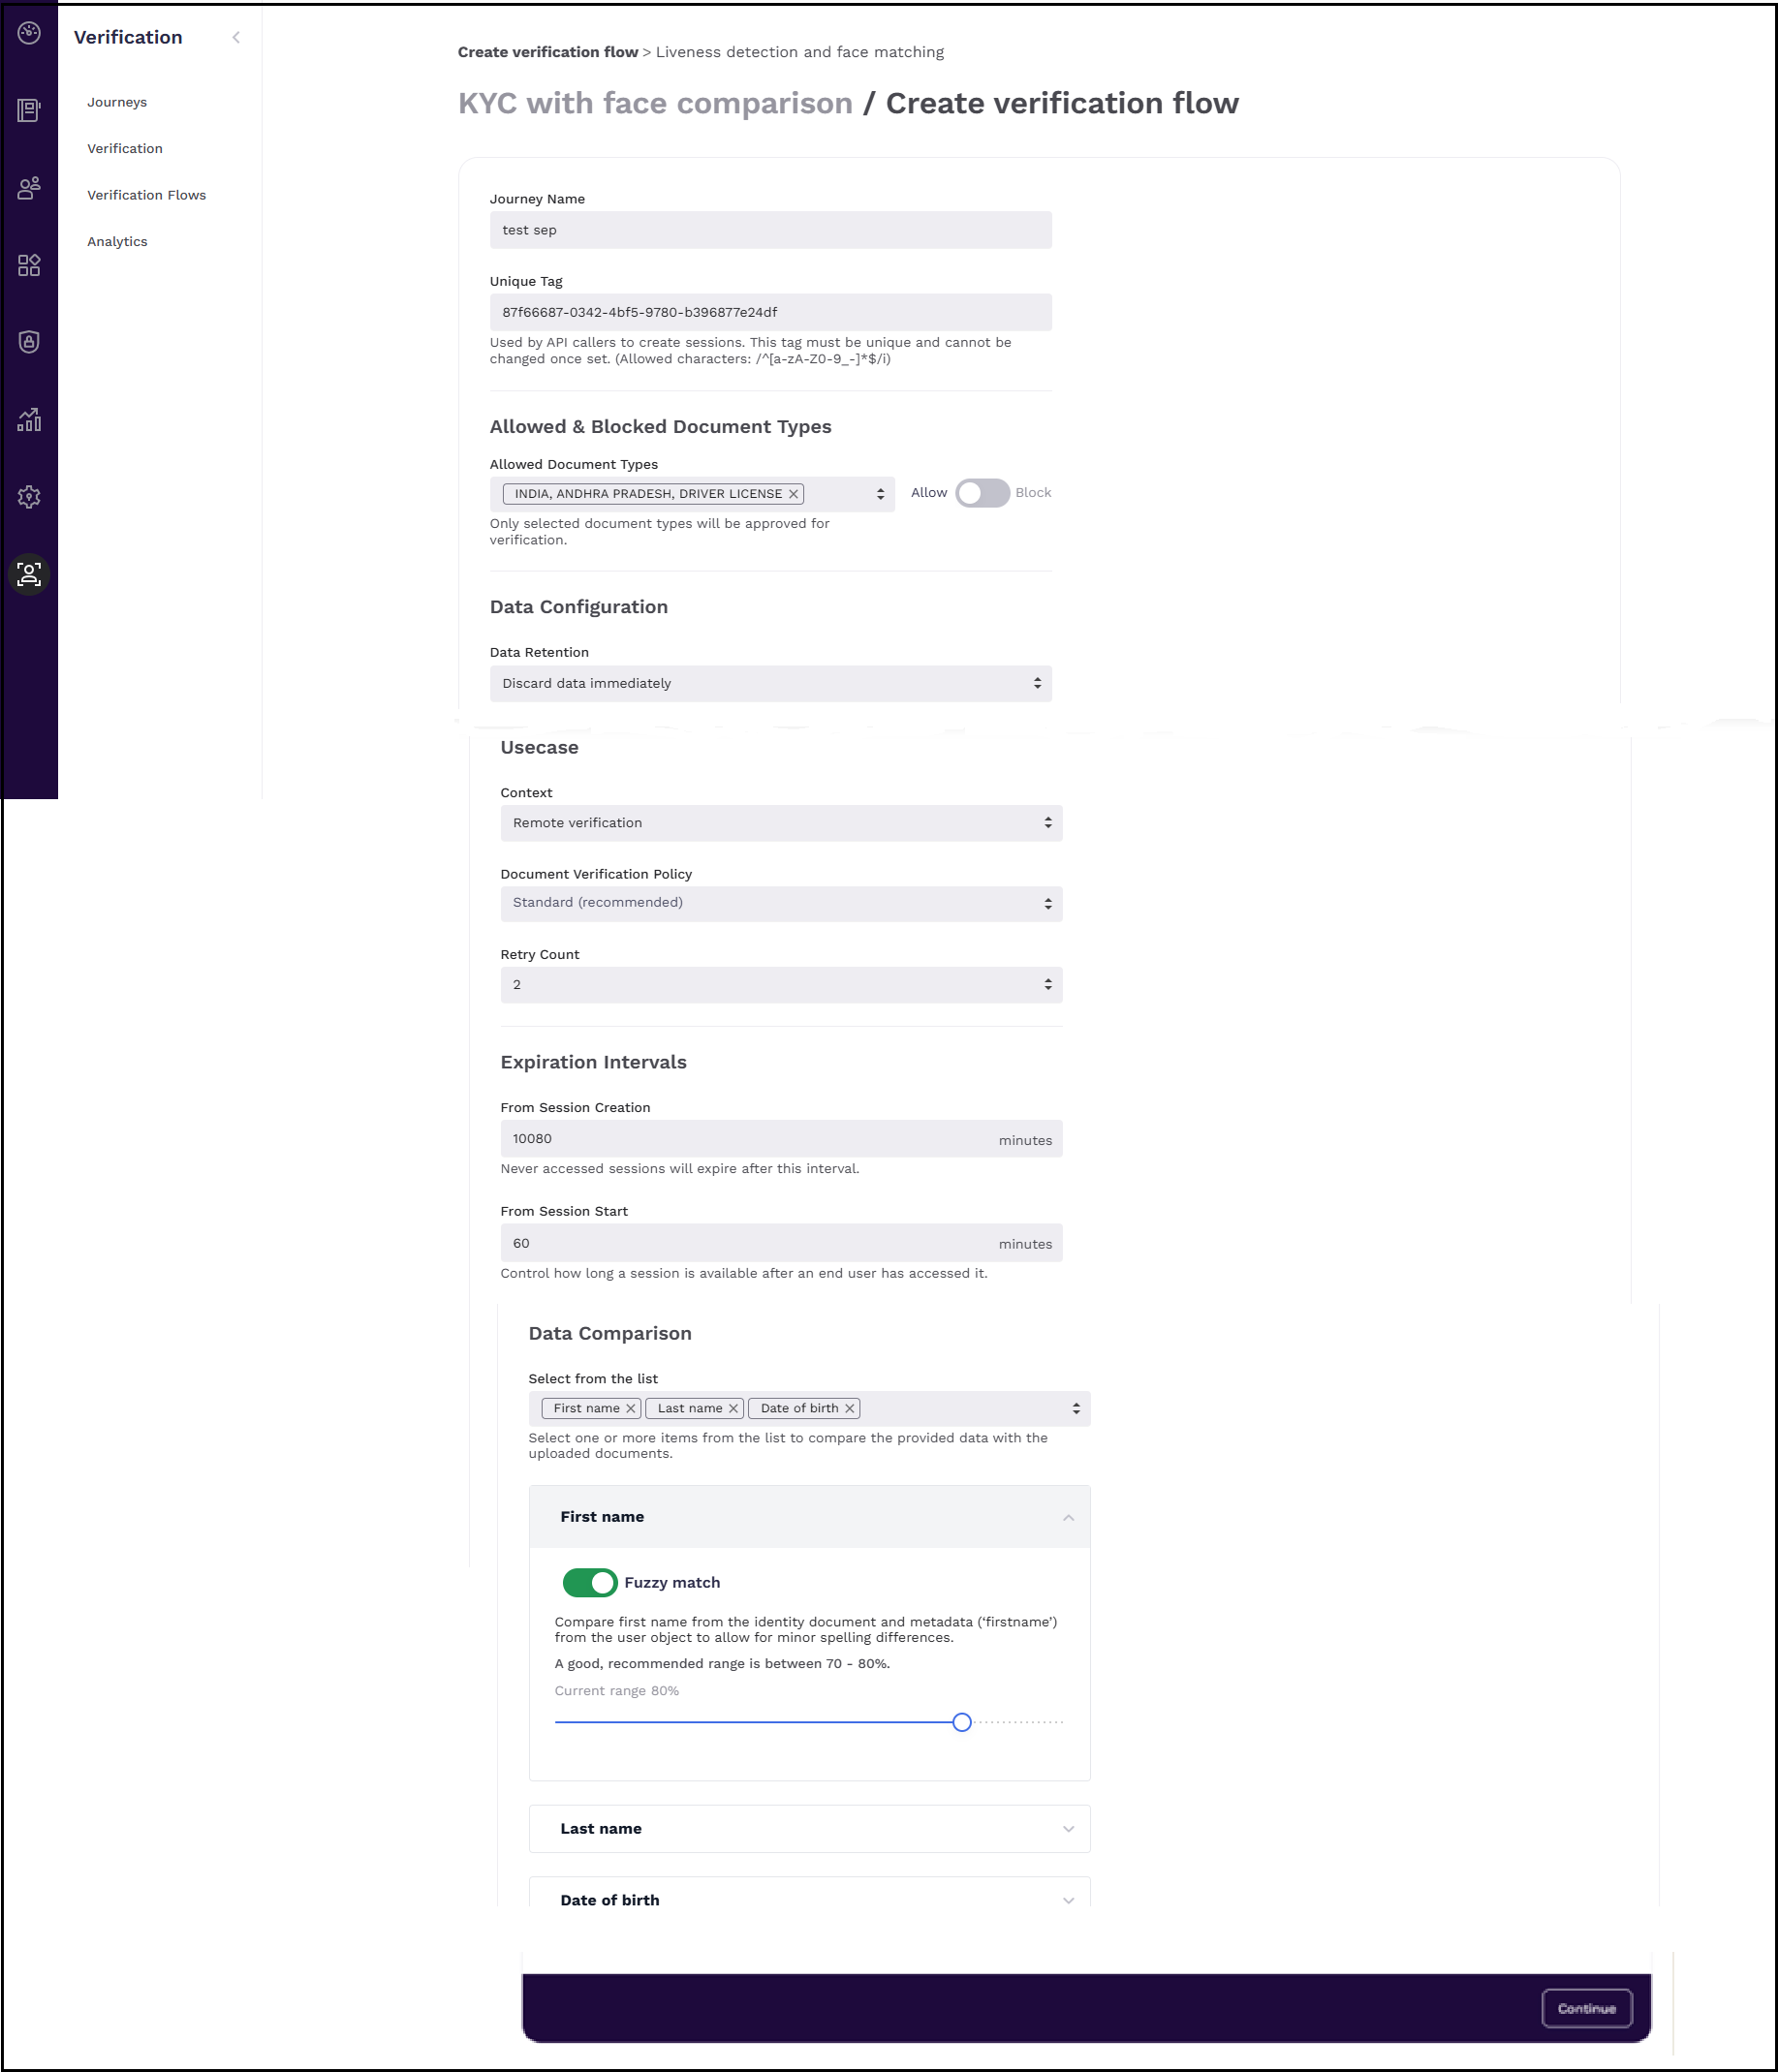The image size is (1778, 2072).
Task: Remove the INDIA, ANDHRA PRADESH, DRIVER LICENSE tag
Action: point(793,494)
